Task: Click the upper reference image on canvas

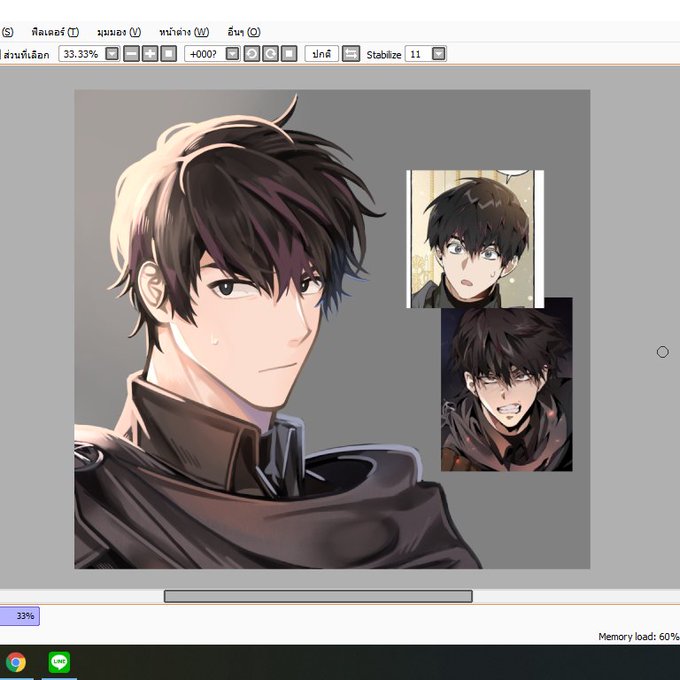Action: 475,239
